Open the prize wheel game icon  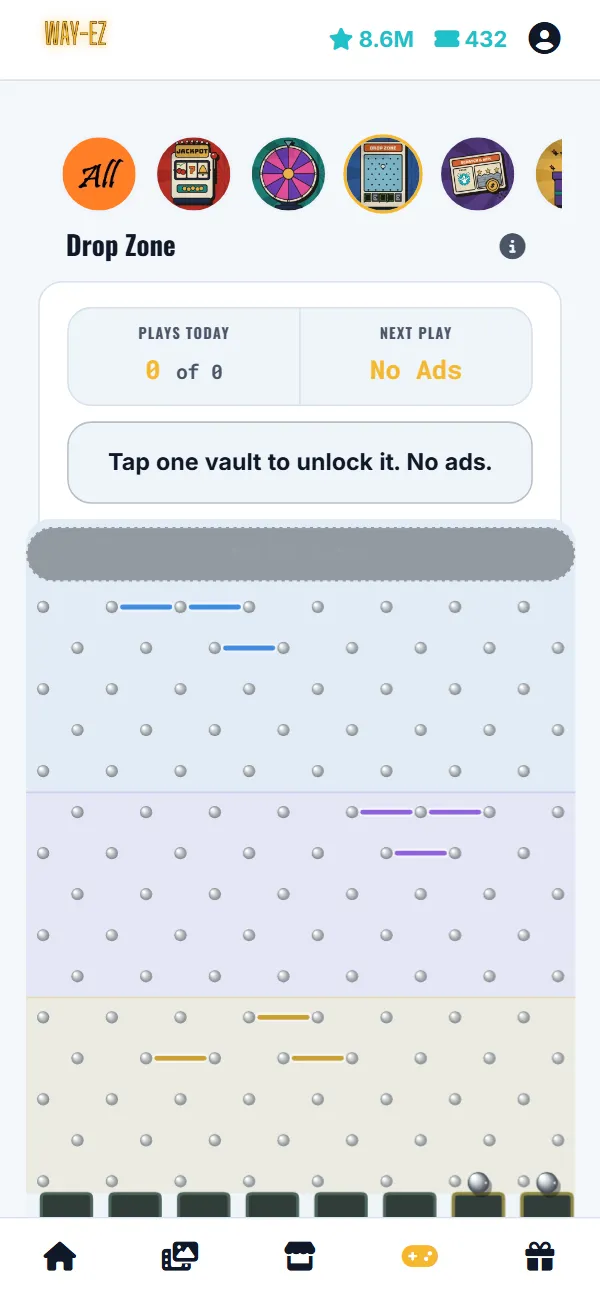pos(288,174)
